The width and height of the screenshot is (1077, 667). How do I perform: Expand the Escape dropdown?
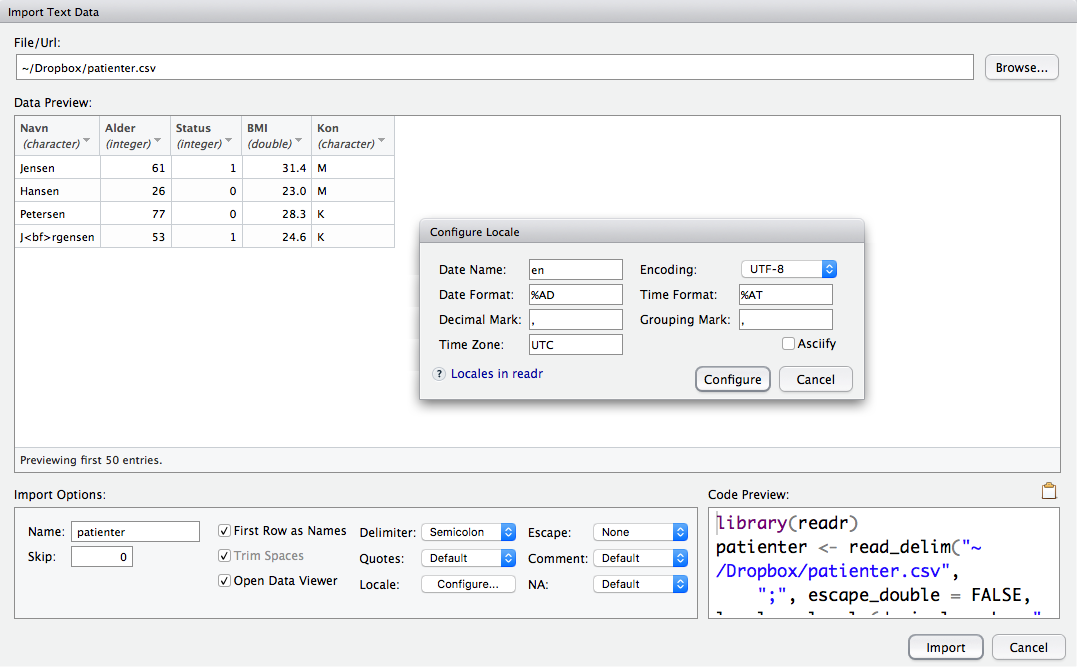[x=640, y=533]
